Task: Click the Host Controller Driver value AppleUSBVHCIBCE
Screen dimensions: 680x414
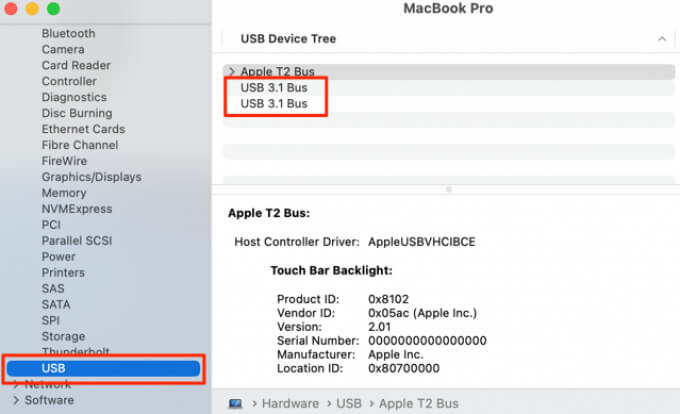Action: click(x=422, y=242)
